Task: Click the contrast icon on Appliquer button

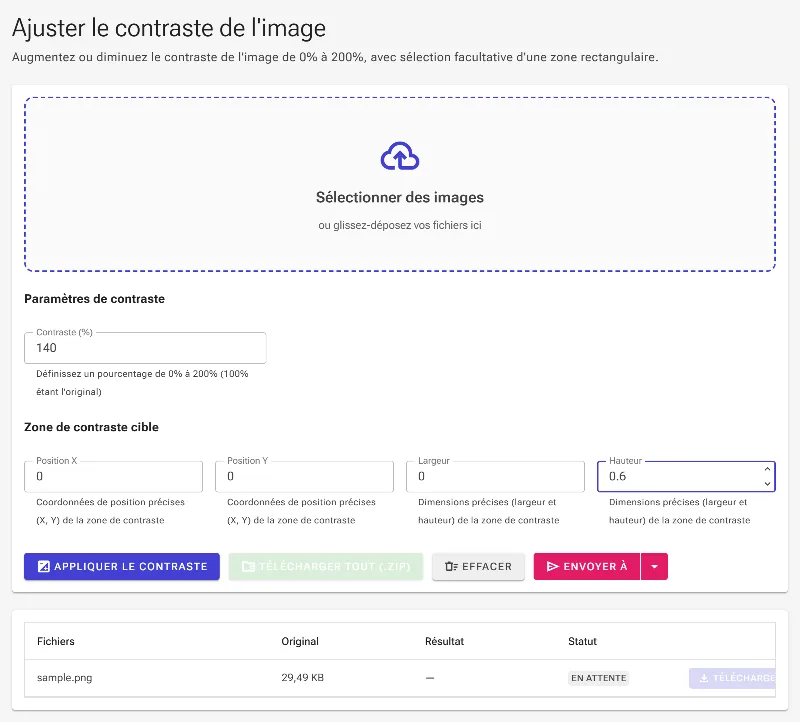Action: (44, 566)
